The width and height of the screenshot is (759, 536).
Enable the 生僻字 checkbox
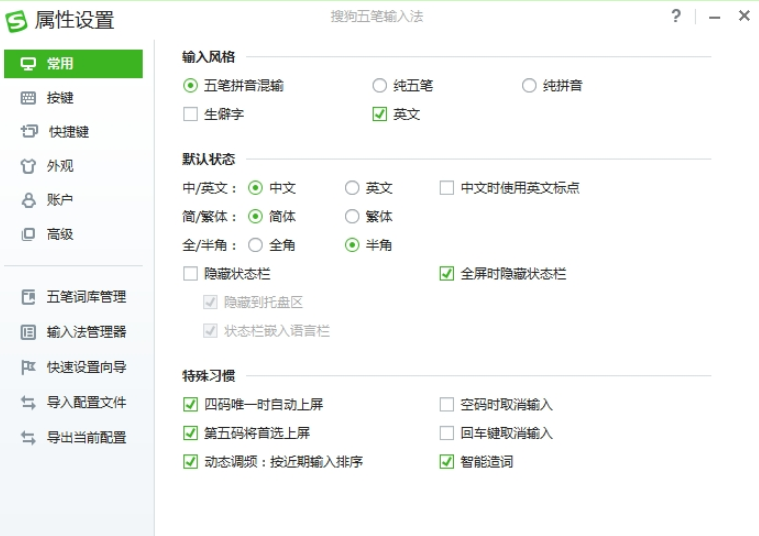pyautogui.click(x=190, y=114)
